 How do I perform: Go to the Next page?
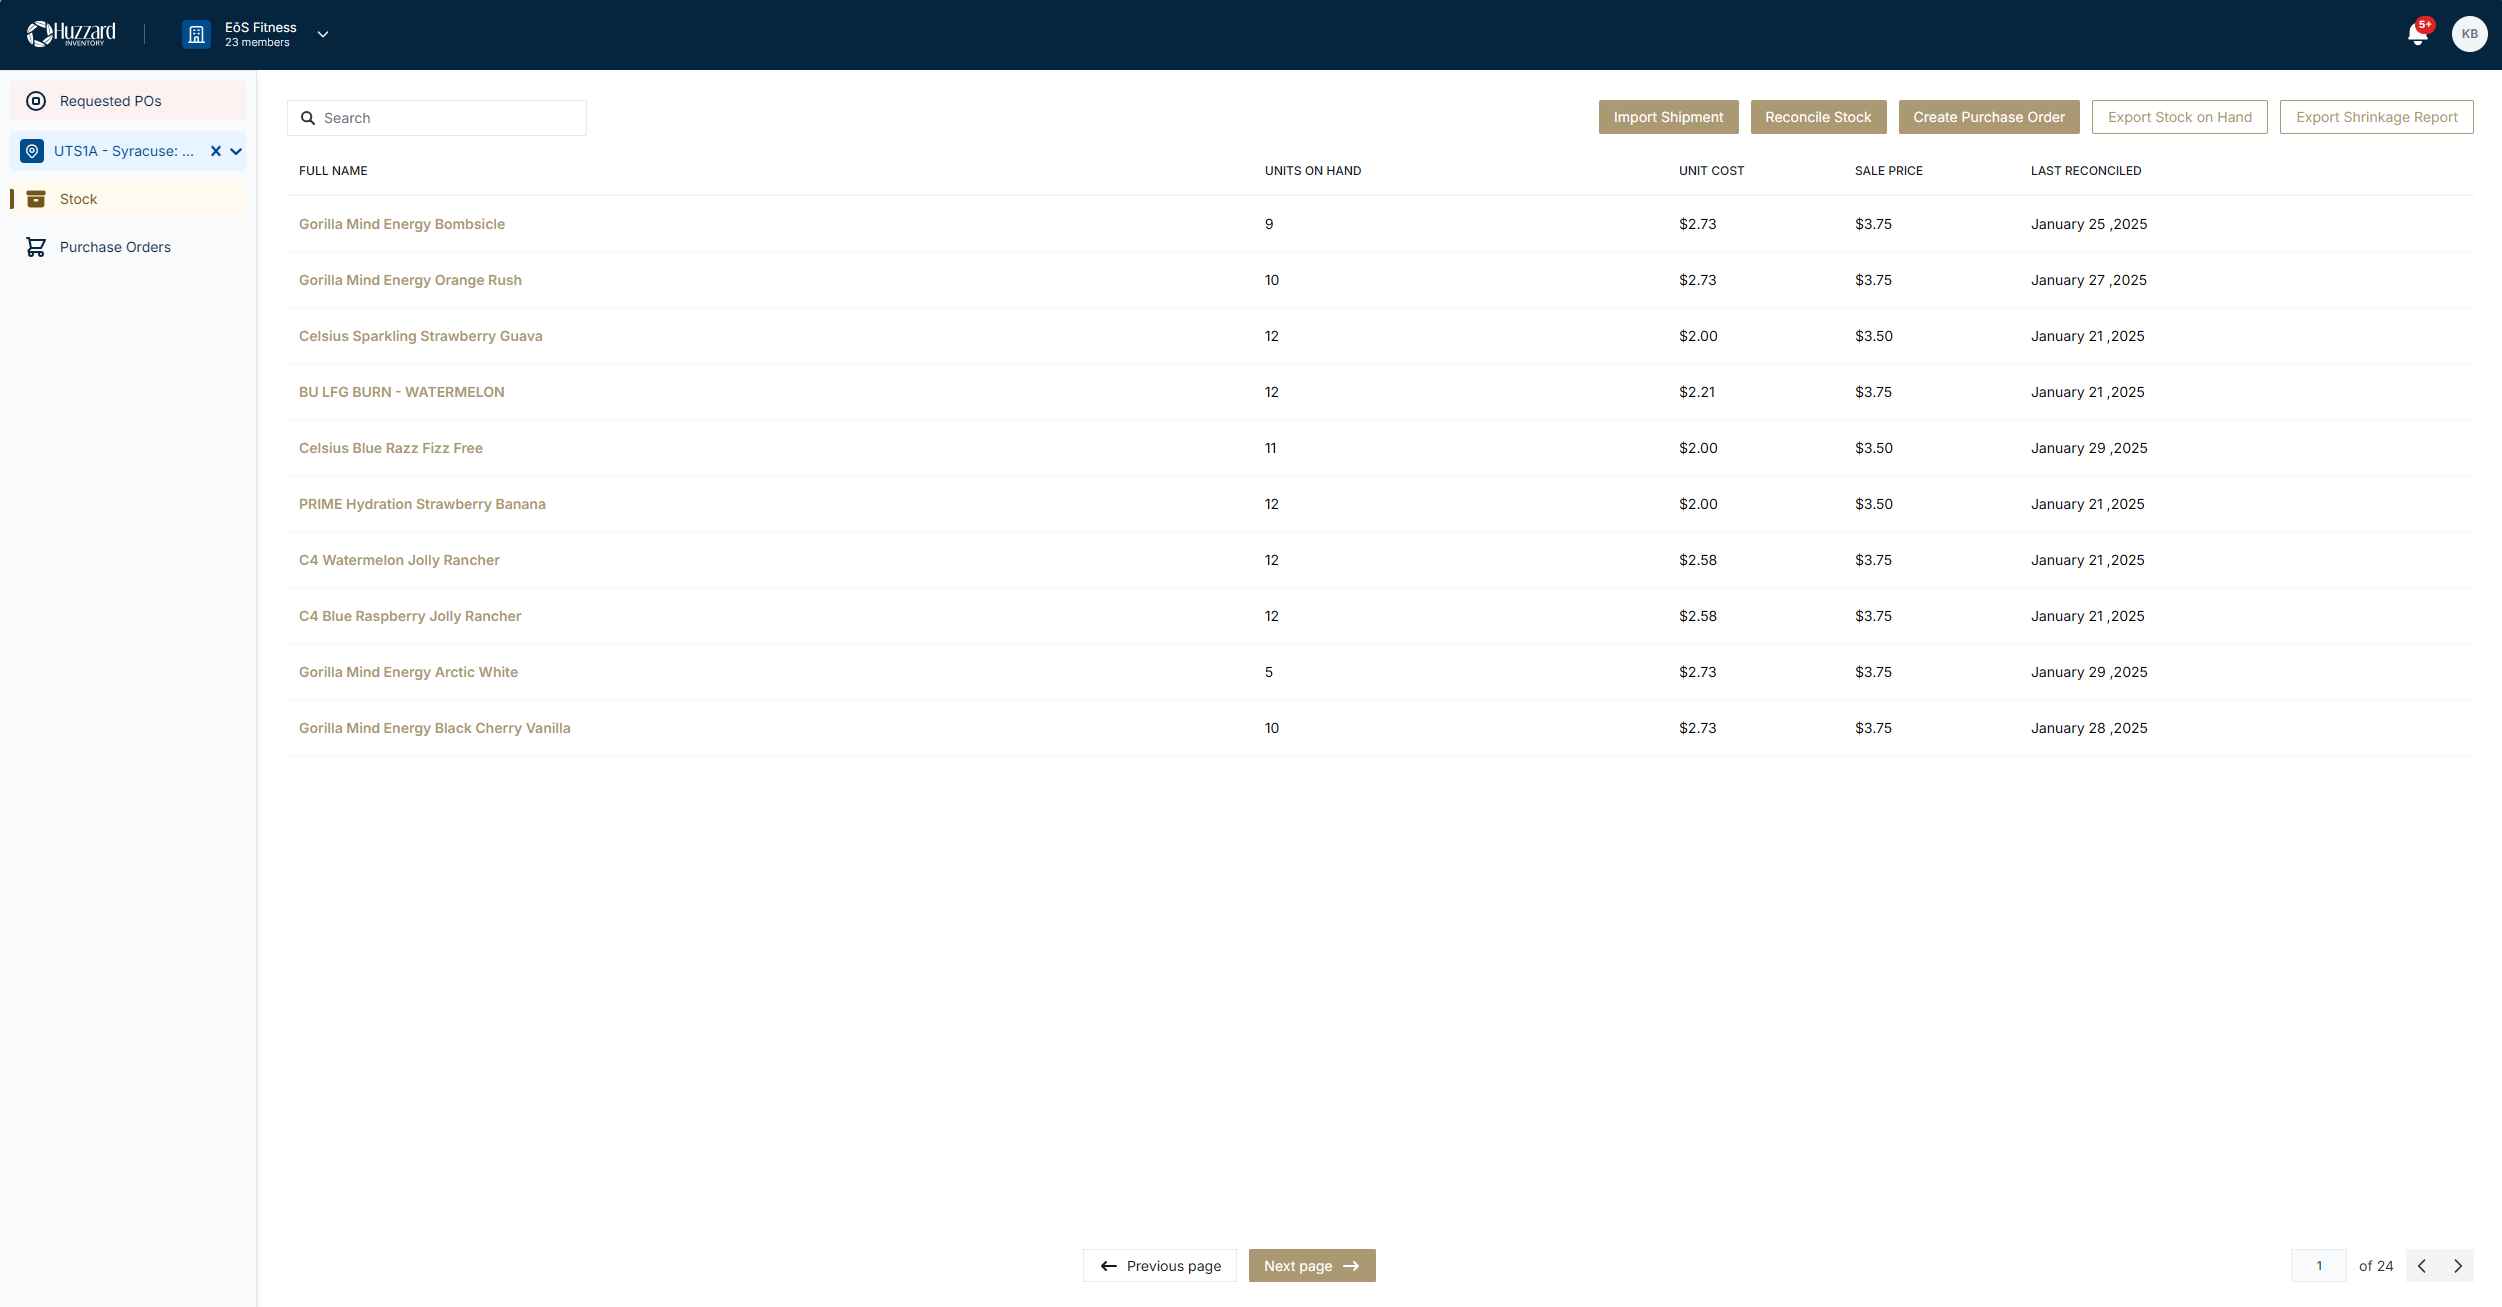[1311, 1265]
